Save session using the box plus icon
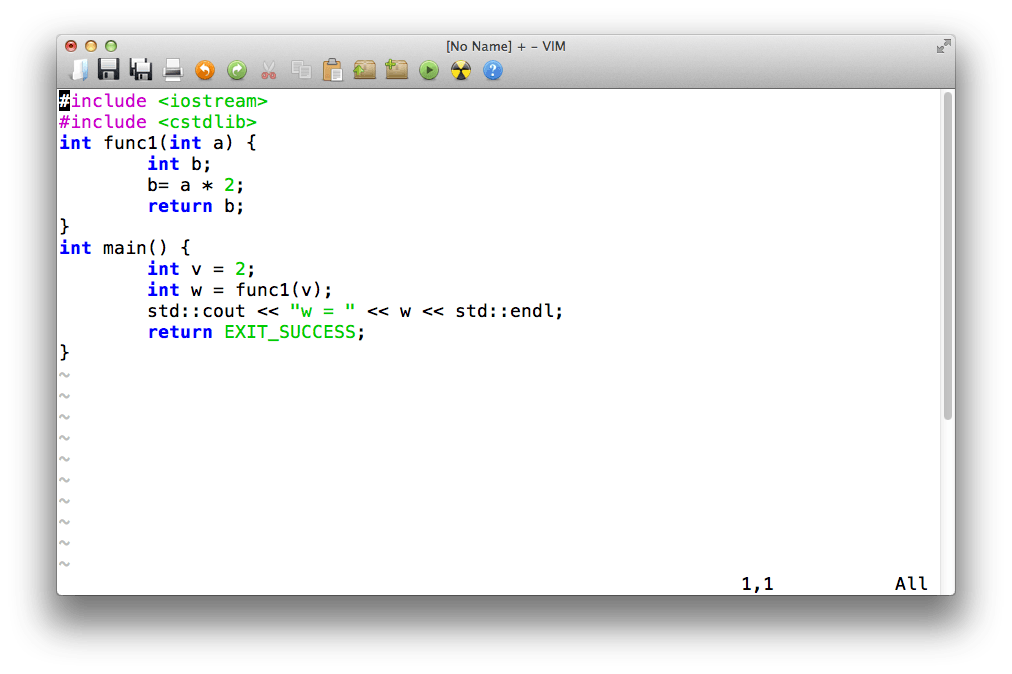This screenshot has width=1012, height=674. coord(396,70)
